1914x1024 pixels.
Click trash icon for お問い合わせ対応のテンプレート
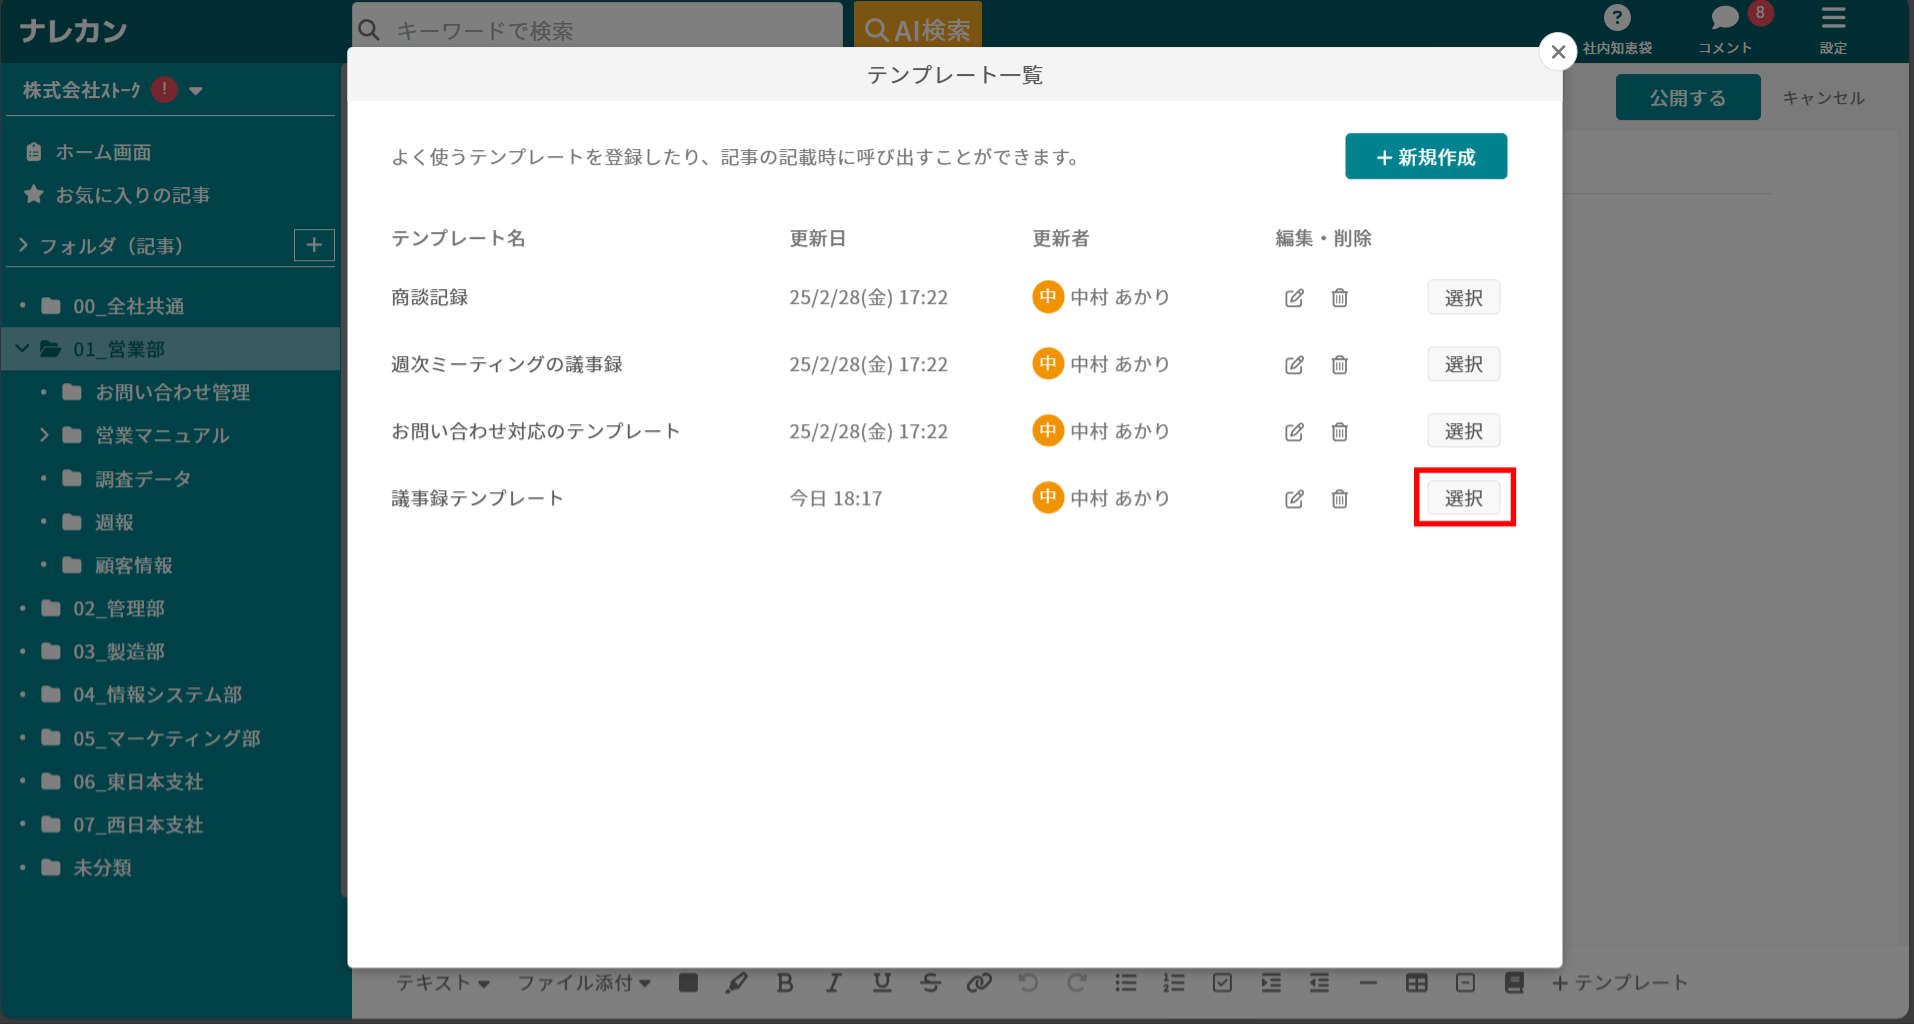pos(1339,432)
